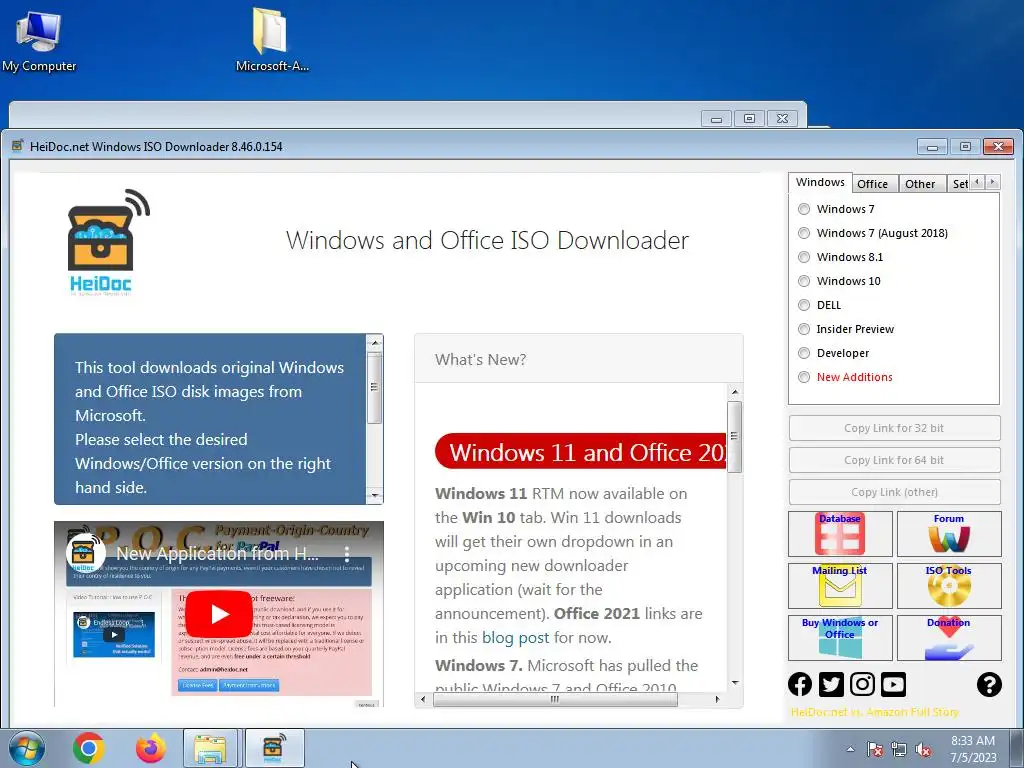Screen dimensions: 1024x768
Task: Minimize the background window behind the downloader
Action: (716, 118)
